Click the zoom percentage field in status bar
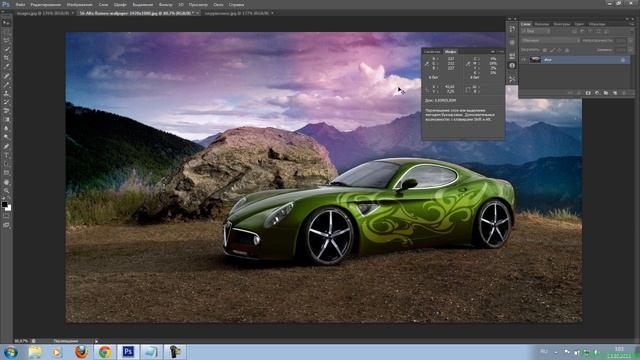This screenshot has height=360, width=640. pyautogui.click(x=21, y=341)
